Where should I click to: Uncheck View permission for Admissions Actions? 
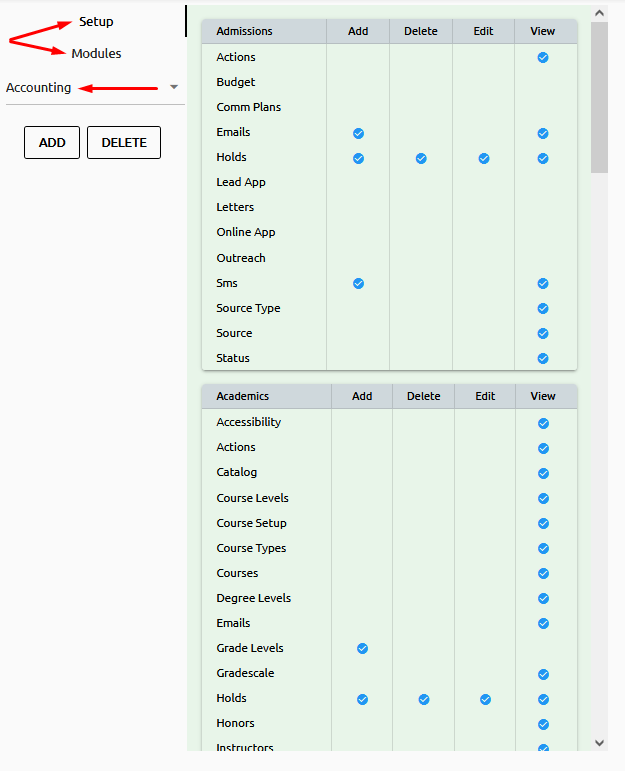tap(543, 58)
